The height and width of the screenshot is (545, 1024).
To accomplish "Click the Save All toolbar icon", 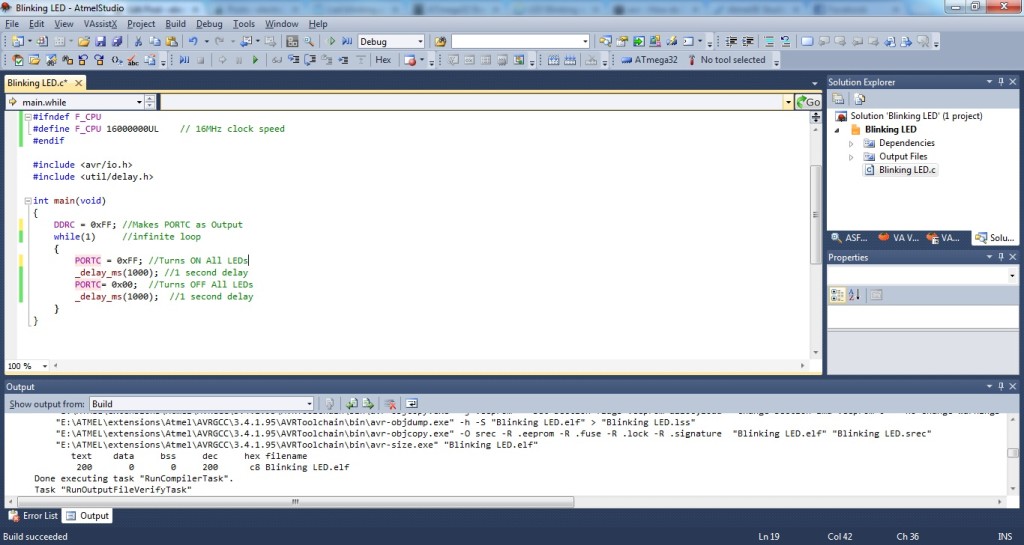I will (x=117, y=42).
